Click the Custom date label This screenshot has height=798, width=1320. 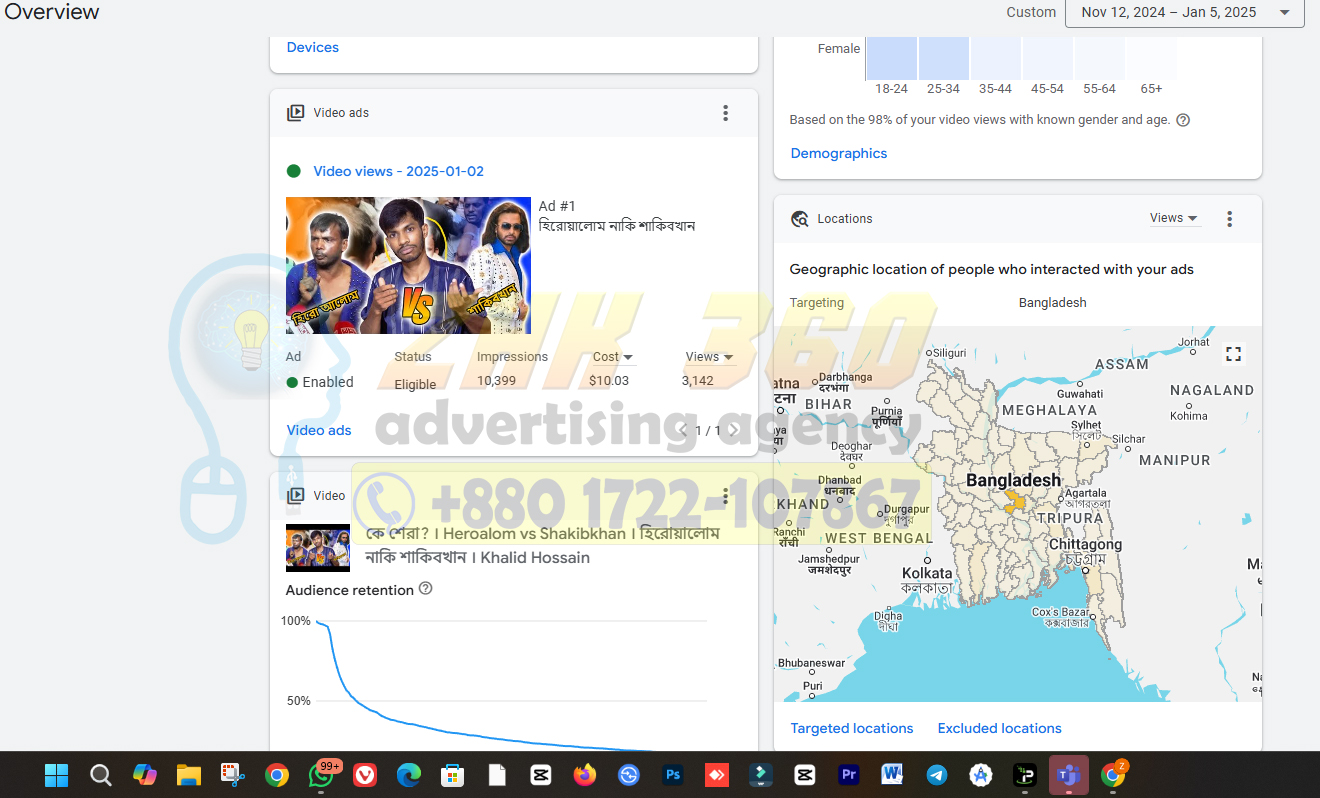pyautogui.click(x=1031, y=13)
